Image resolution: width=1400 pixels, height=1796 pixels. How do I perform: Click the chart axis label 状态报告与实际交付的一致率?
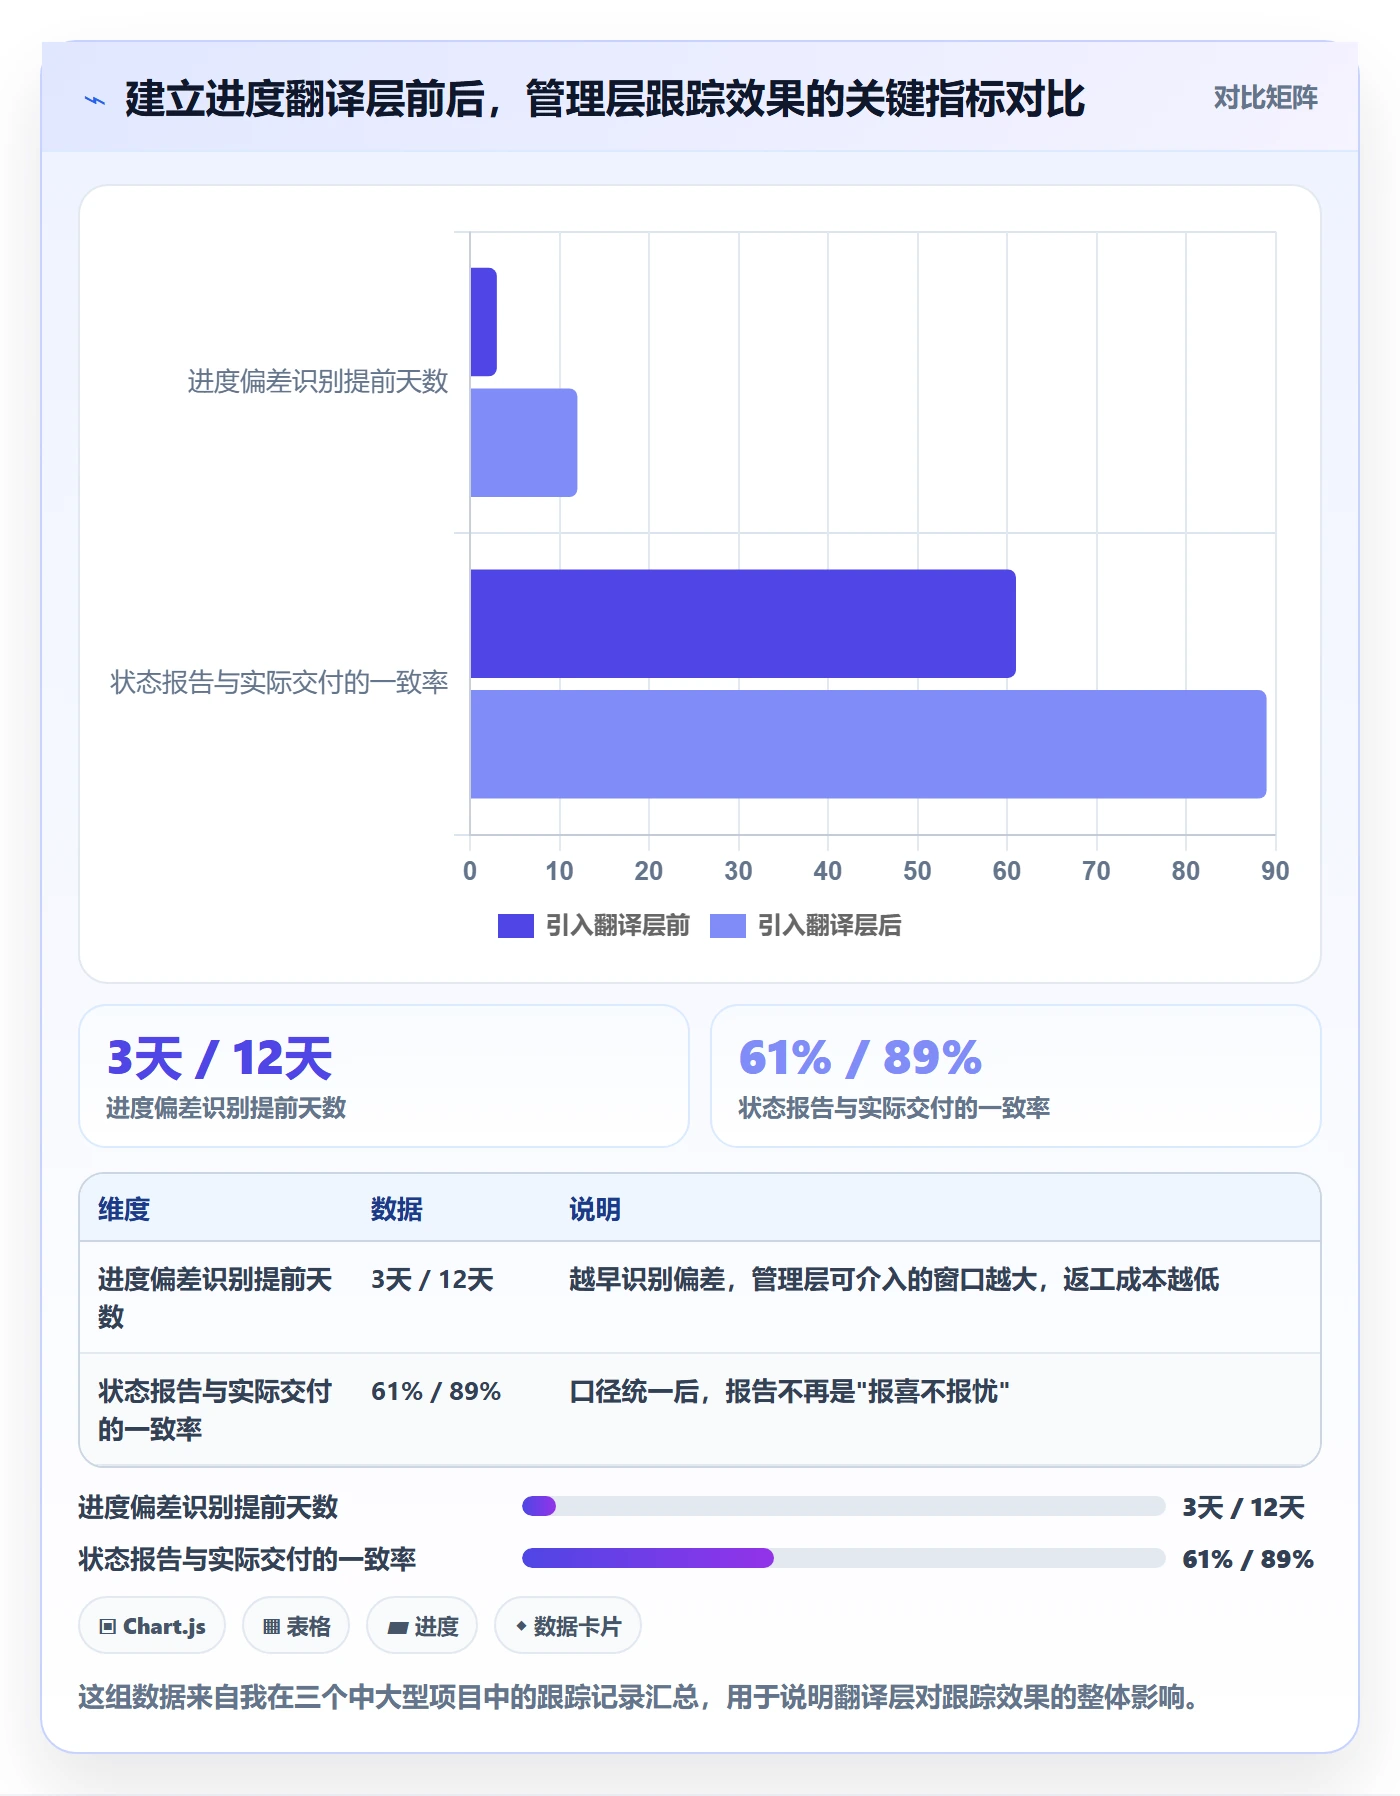(x=279, y=683)
